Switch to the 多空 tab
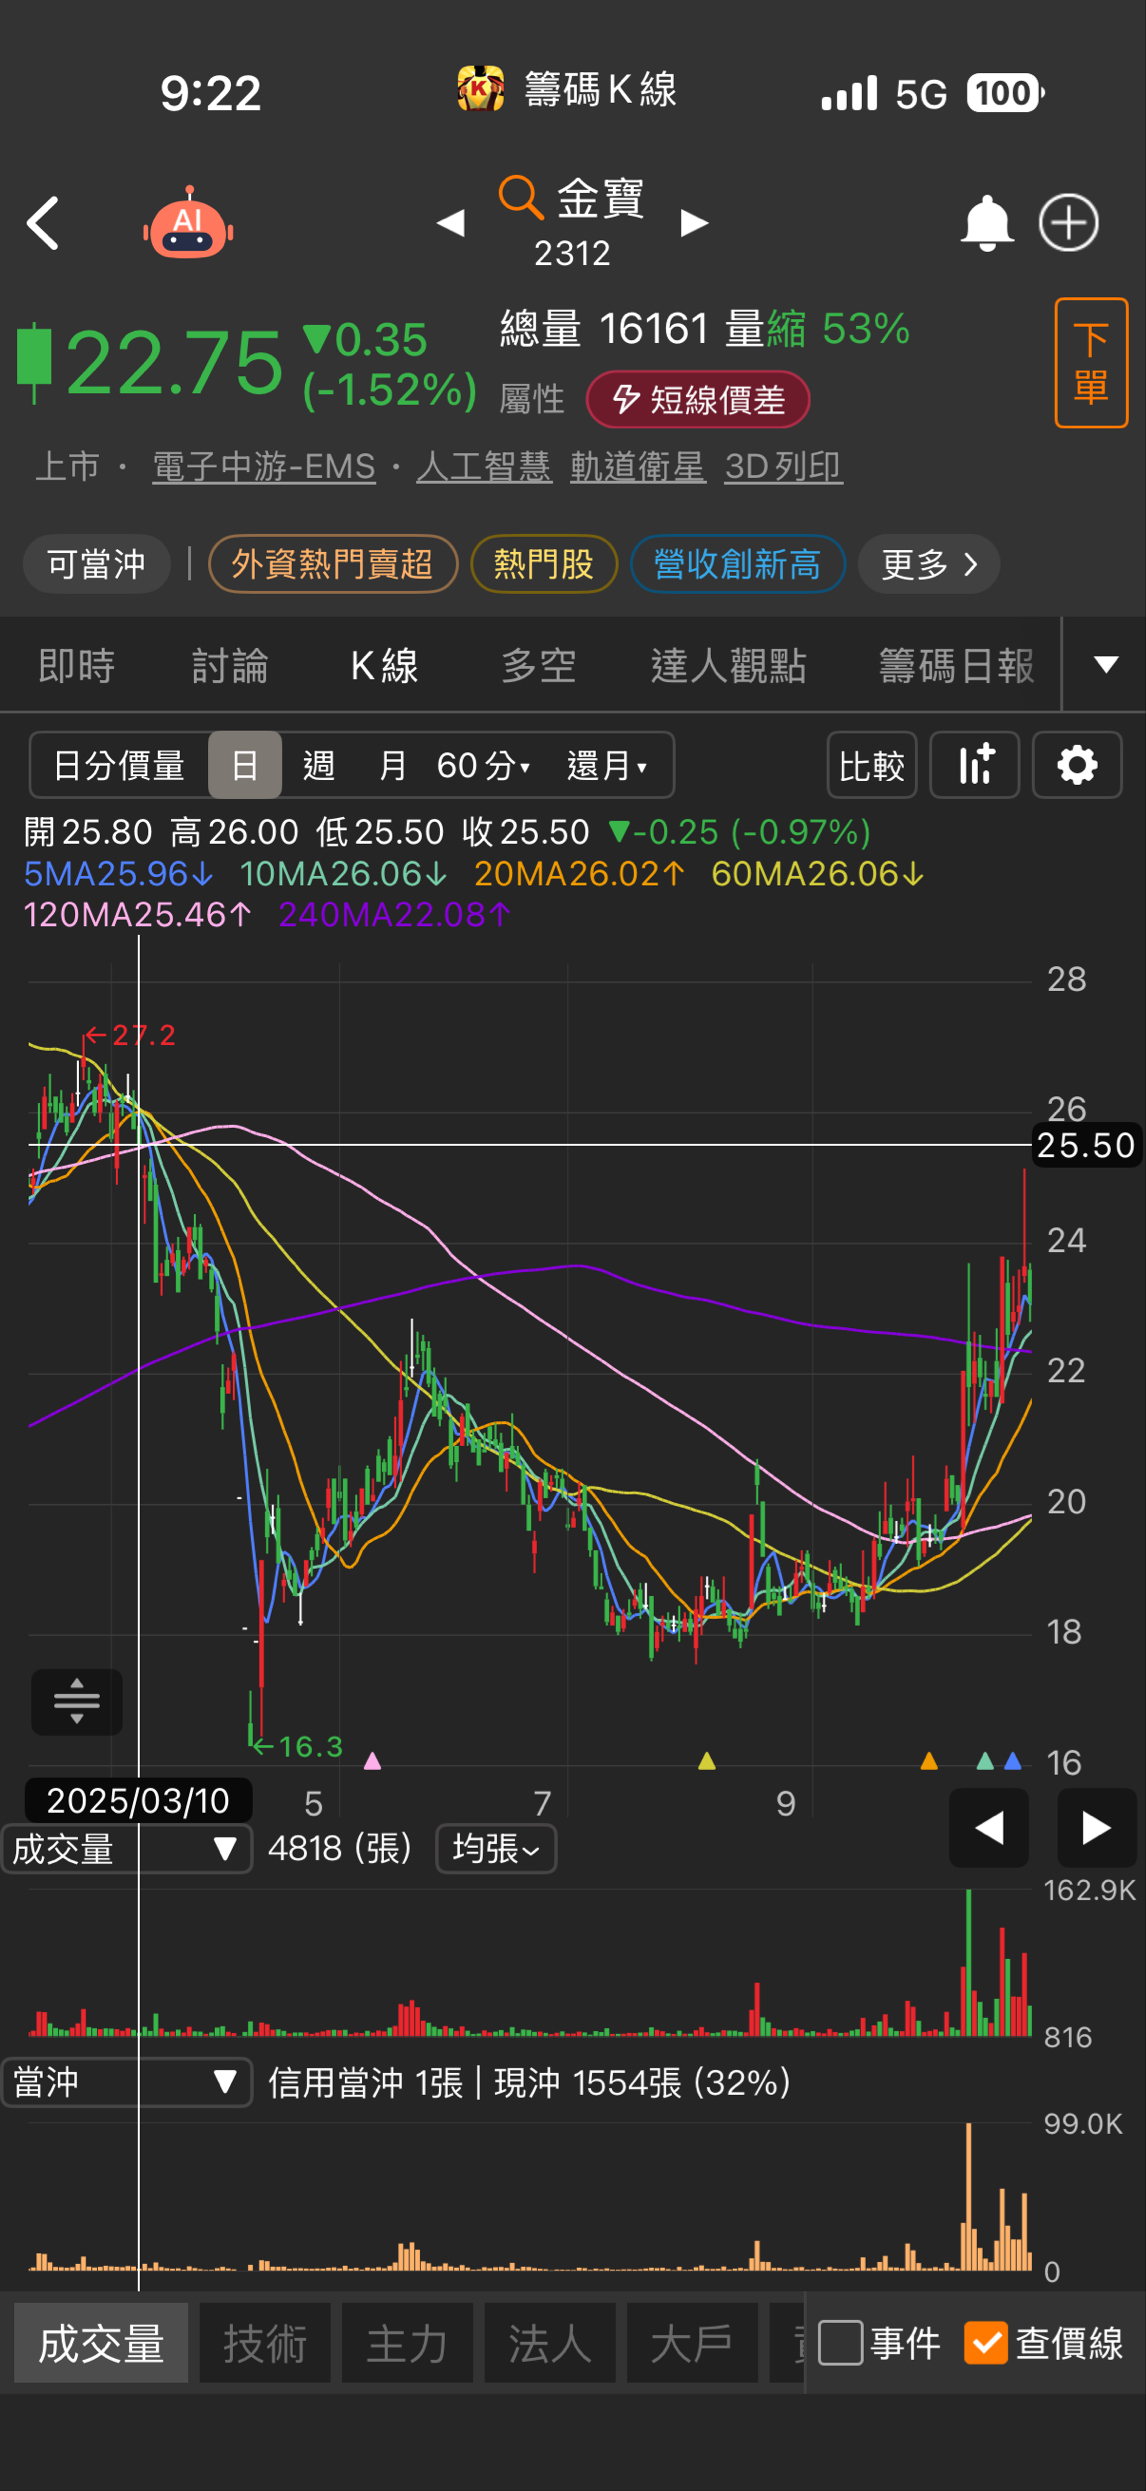Viewport: 1146px width, 2491px height. [539, 665]
